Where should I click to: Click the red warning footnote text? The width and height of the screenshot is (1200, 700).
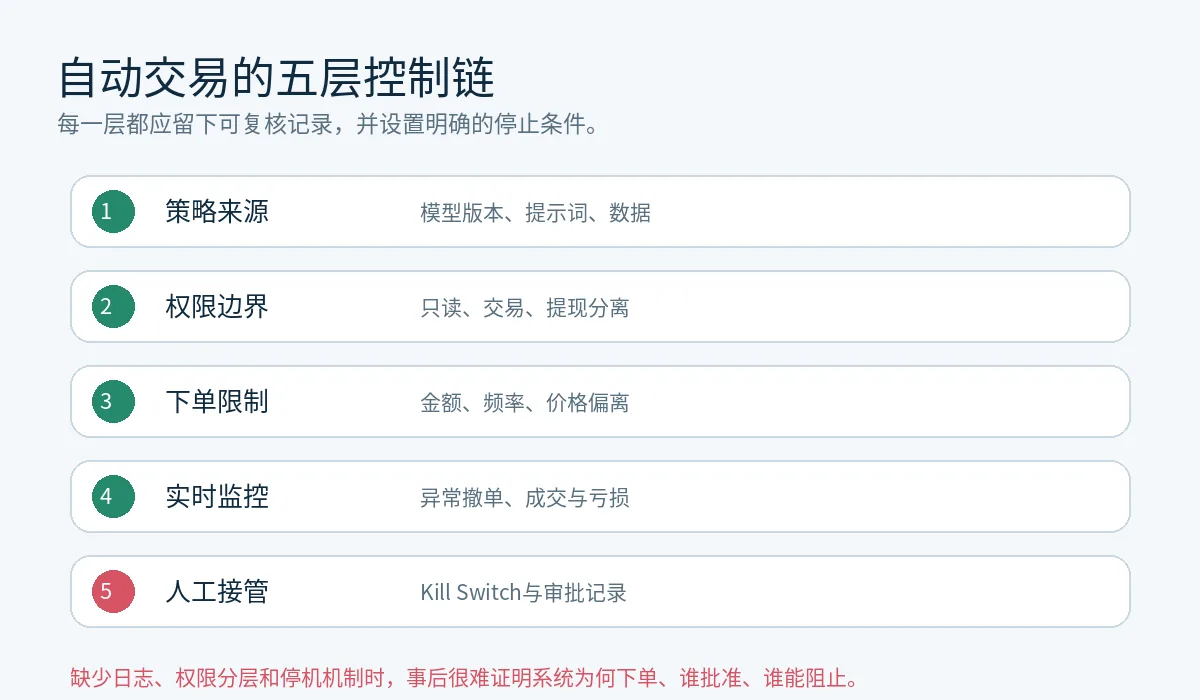tap(465, 678)
